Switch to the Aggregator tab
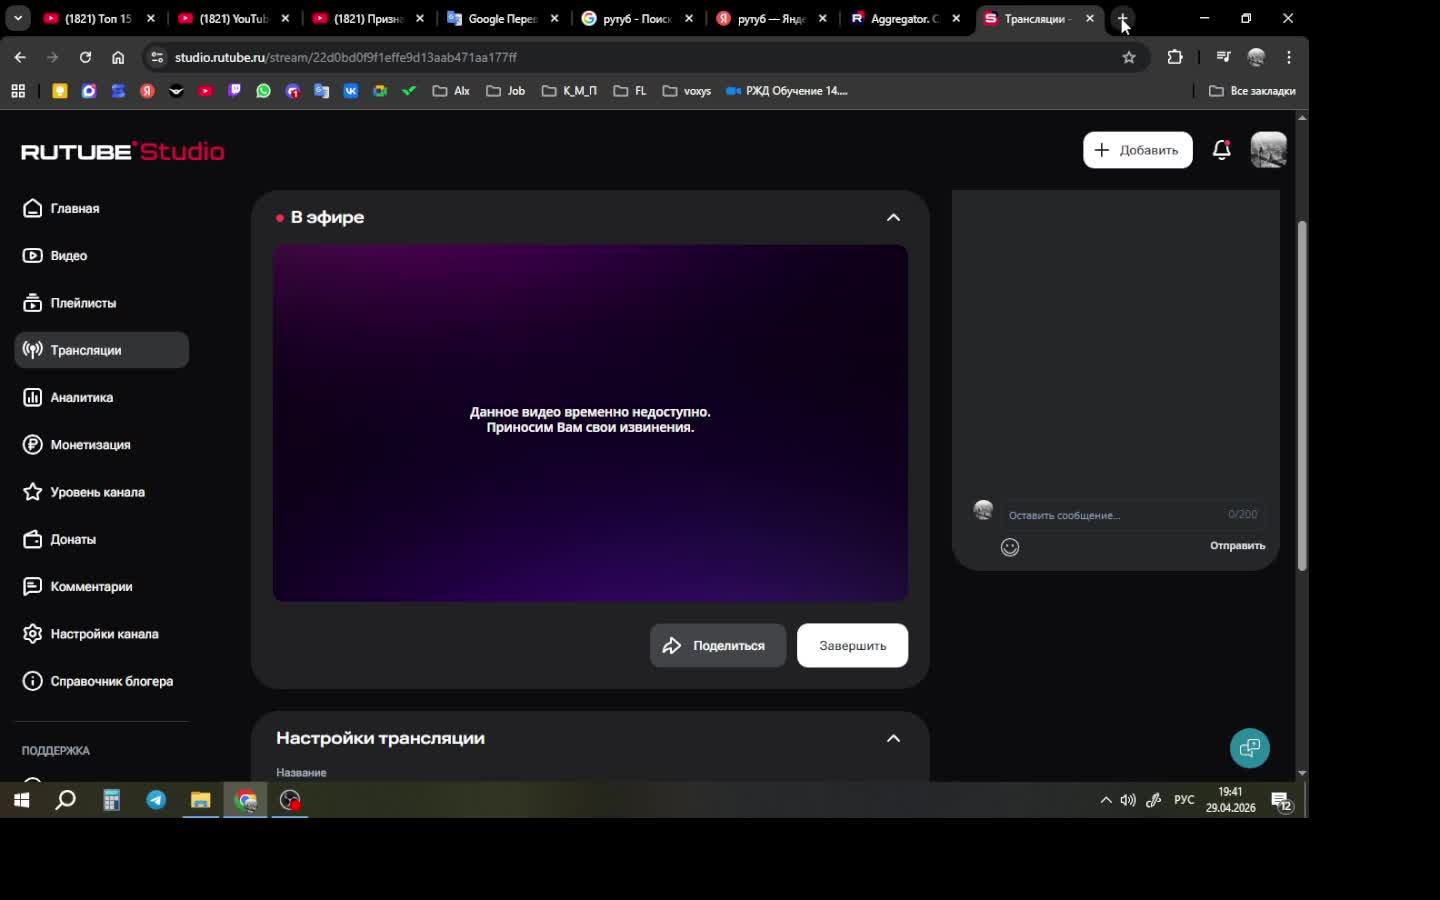Image resolution: width=1440 pixels, height=900 pixels. click(905, 18)
